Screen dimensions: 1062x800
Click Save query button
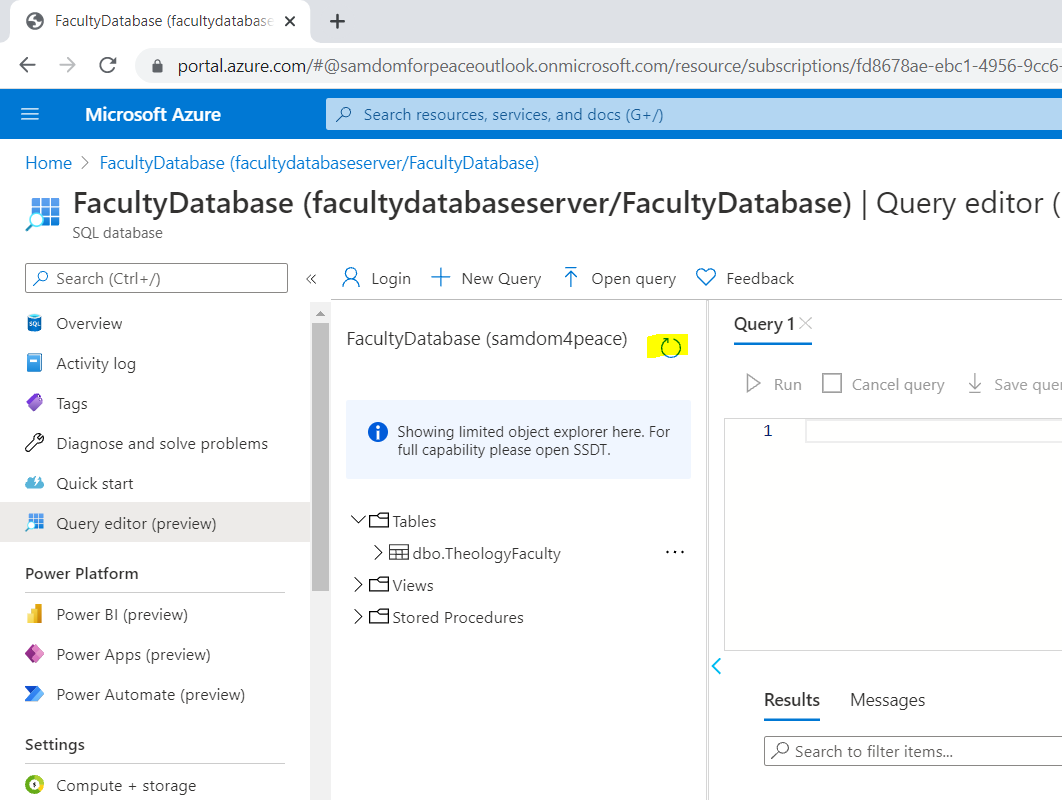click(1014, 384)
